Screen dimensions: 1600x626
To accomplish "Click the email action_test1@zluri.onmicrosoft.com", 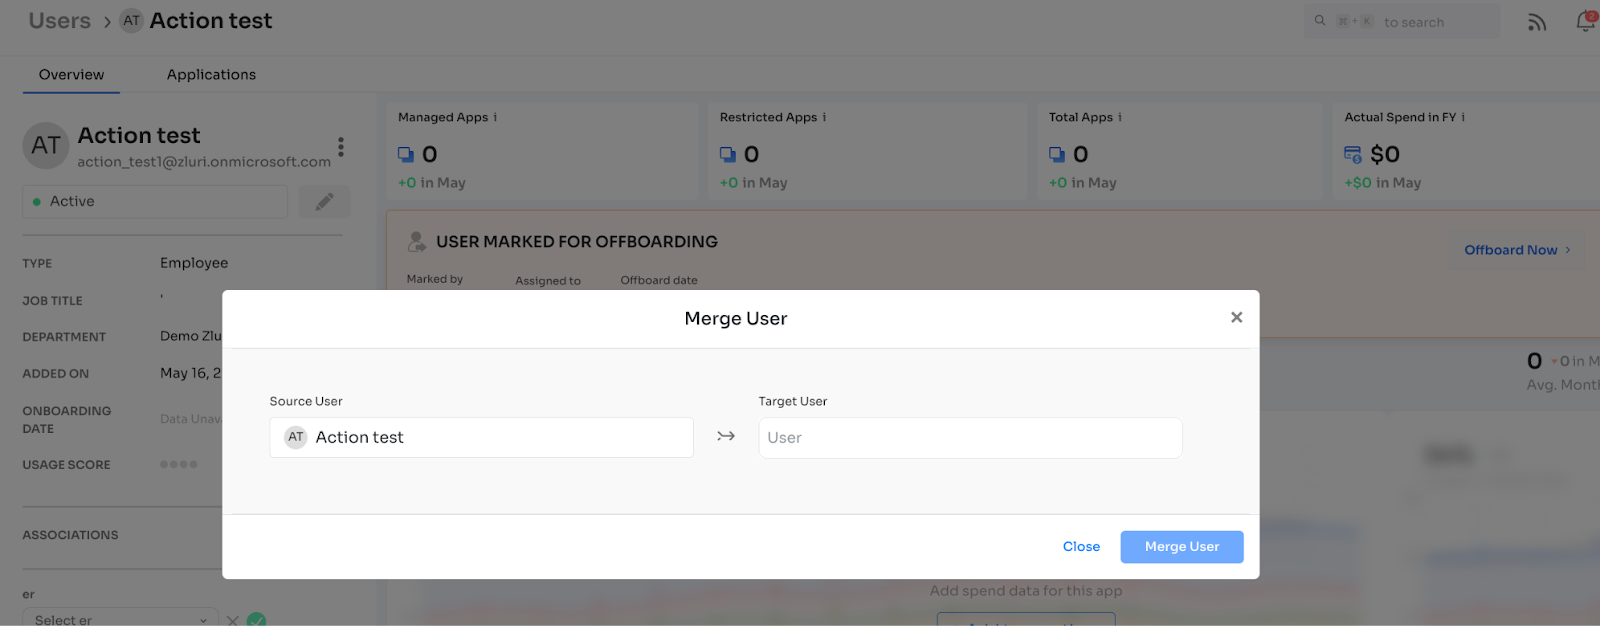I will [x=204, y=162].
